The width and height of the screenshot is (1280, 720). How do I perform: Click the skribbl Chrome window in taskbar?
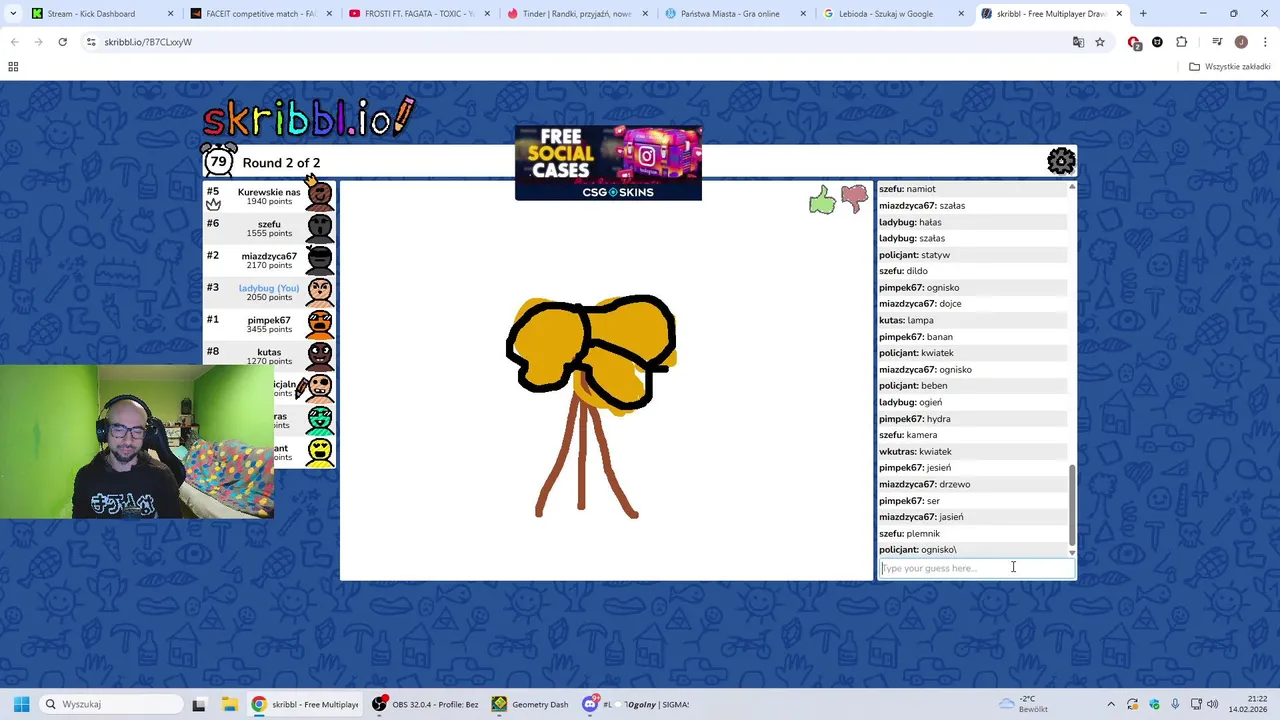305,704
